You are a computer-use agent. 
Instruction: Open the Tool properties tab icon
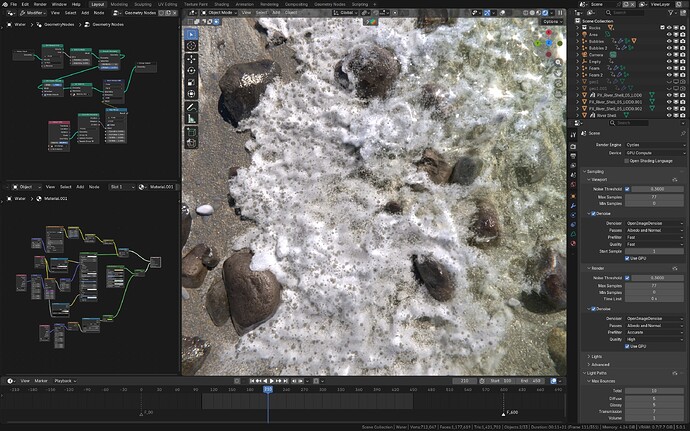tap(573, 135)
